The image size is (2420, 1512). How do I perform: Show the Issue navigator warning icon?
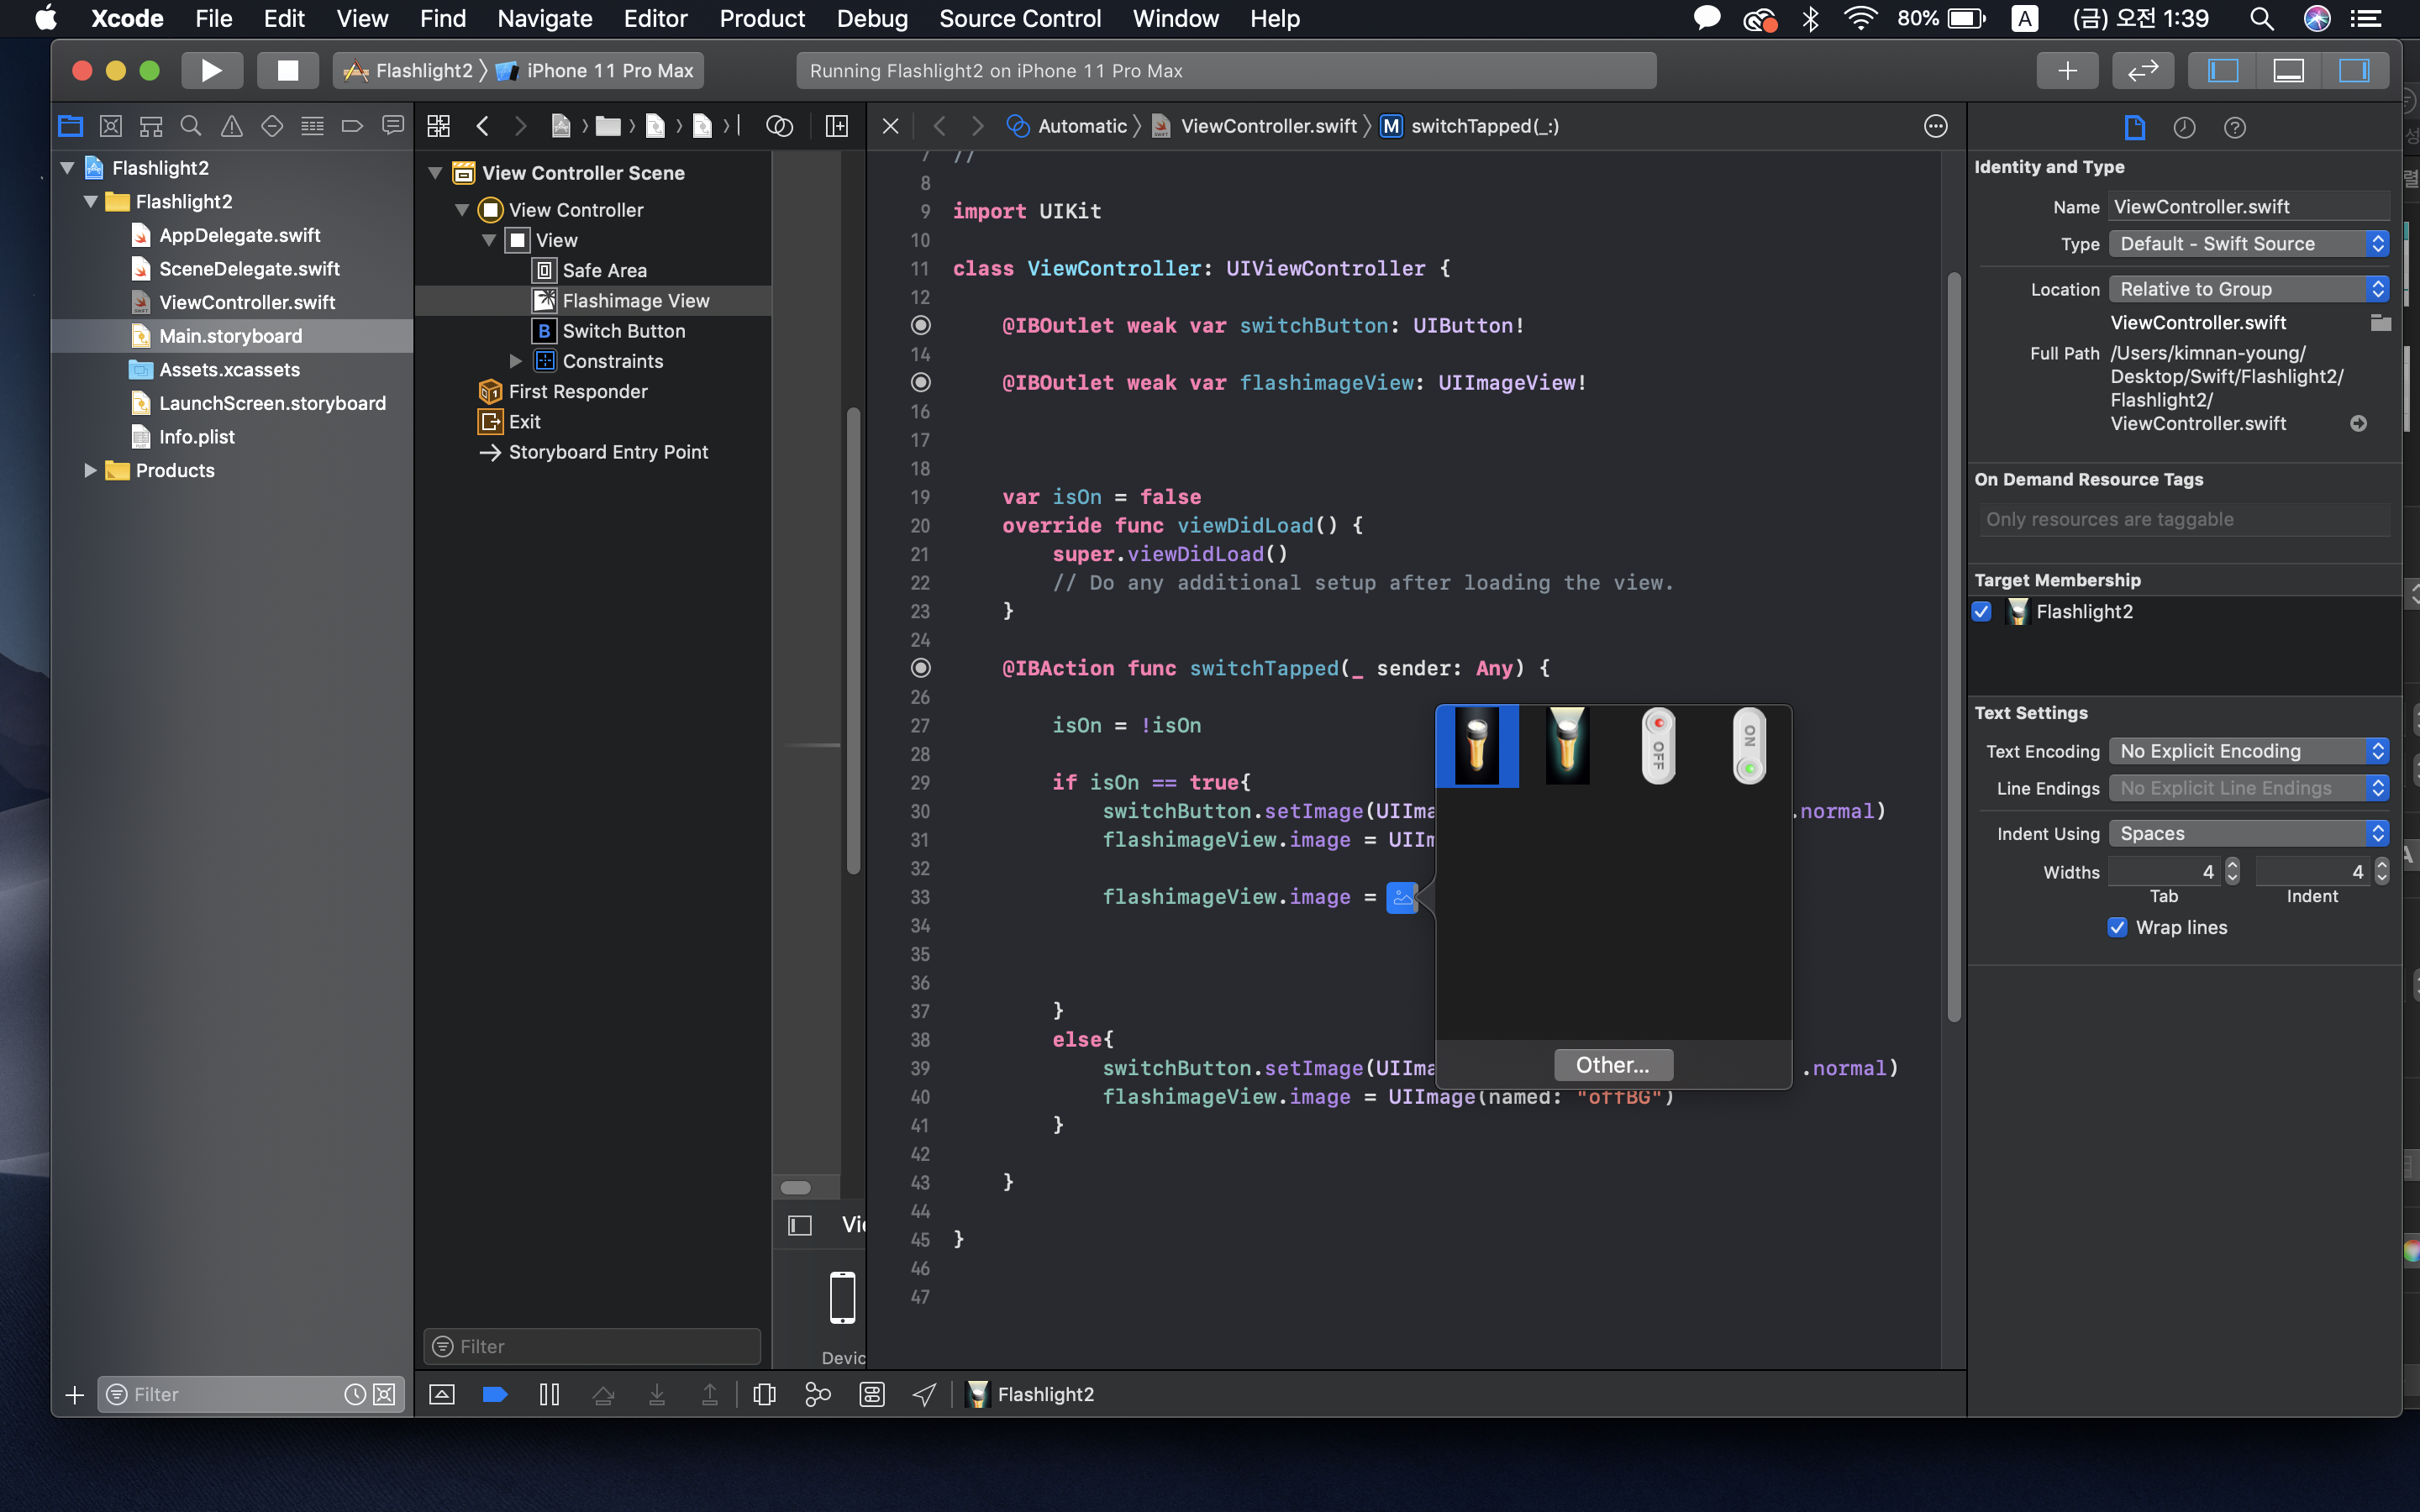click(x=231, y=126)
